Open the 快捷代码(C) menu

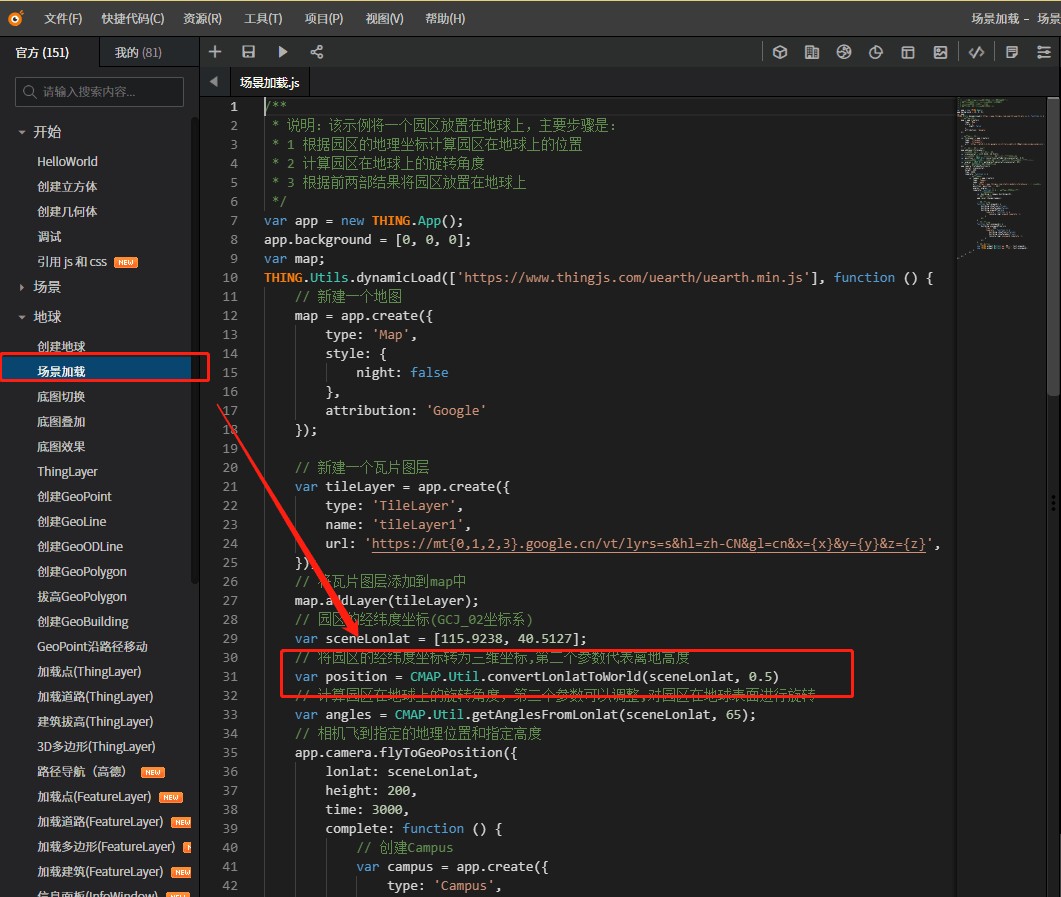pyautogui.click(x=133, y=18)
